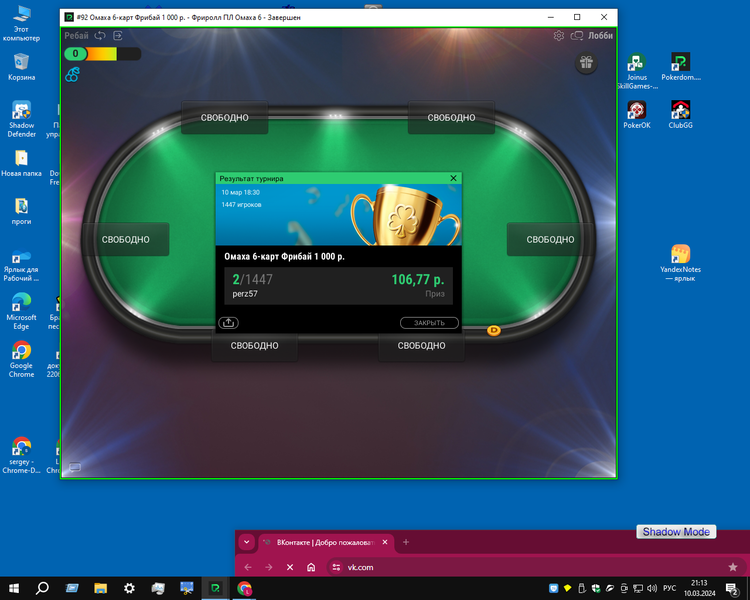This screenshot has width=750, height=600.
Task: Open the PokerOK desktop shortcut
Action: 636,114
